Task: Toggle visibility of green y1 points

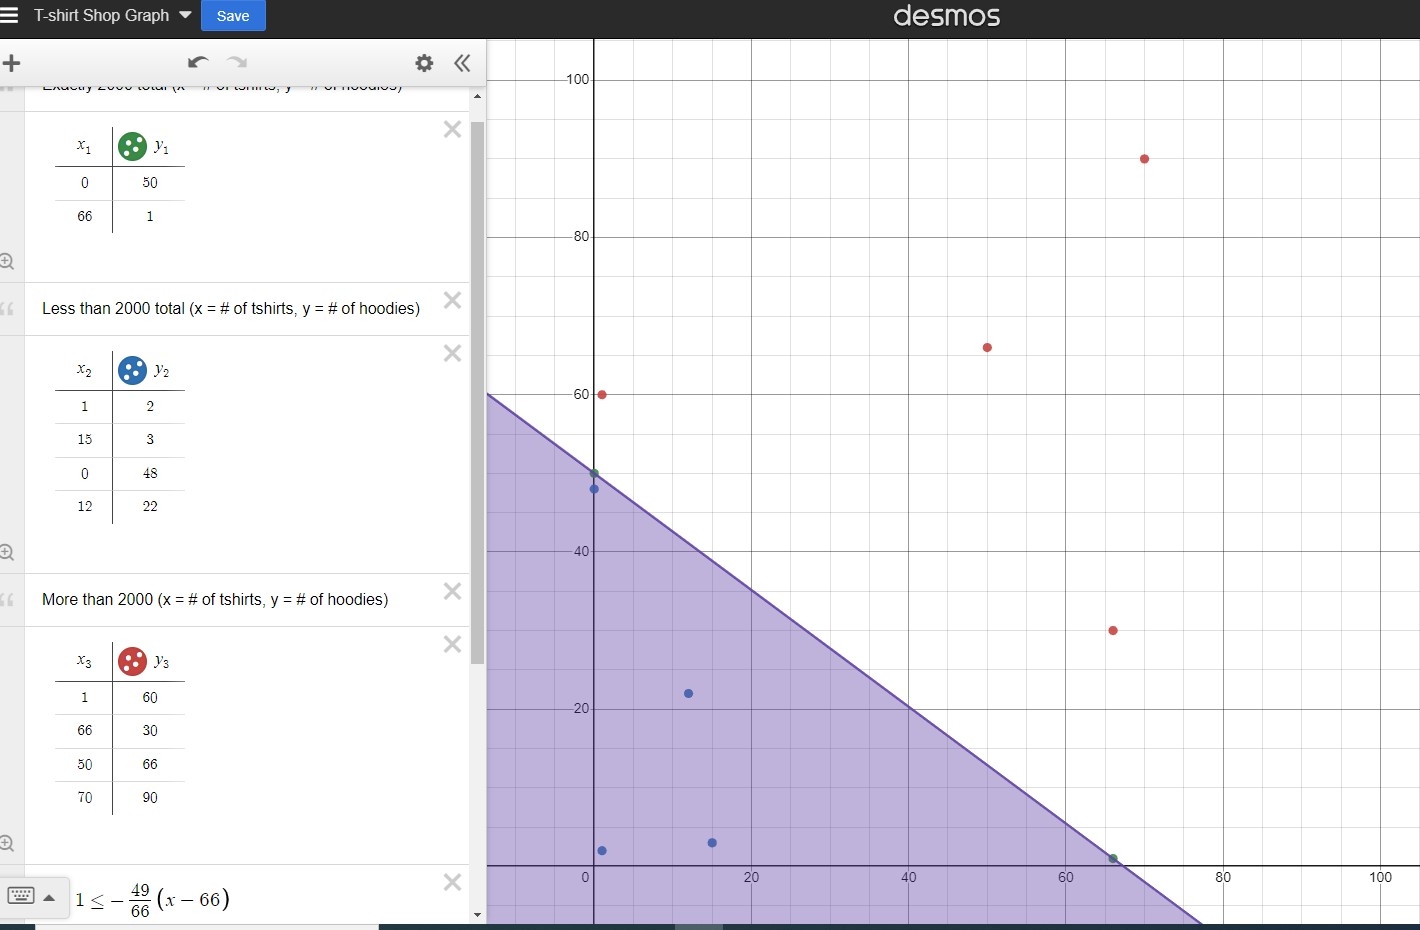Action: 132,147
